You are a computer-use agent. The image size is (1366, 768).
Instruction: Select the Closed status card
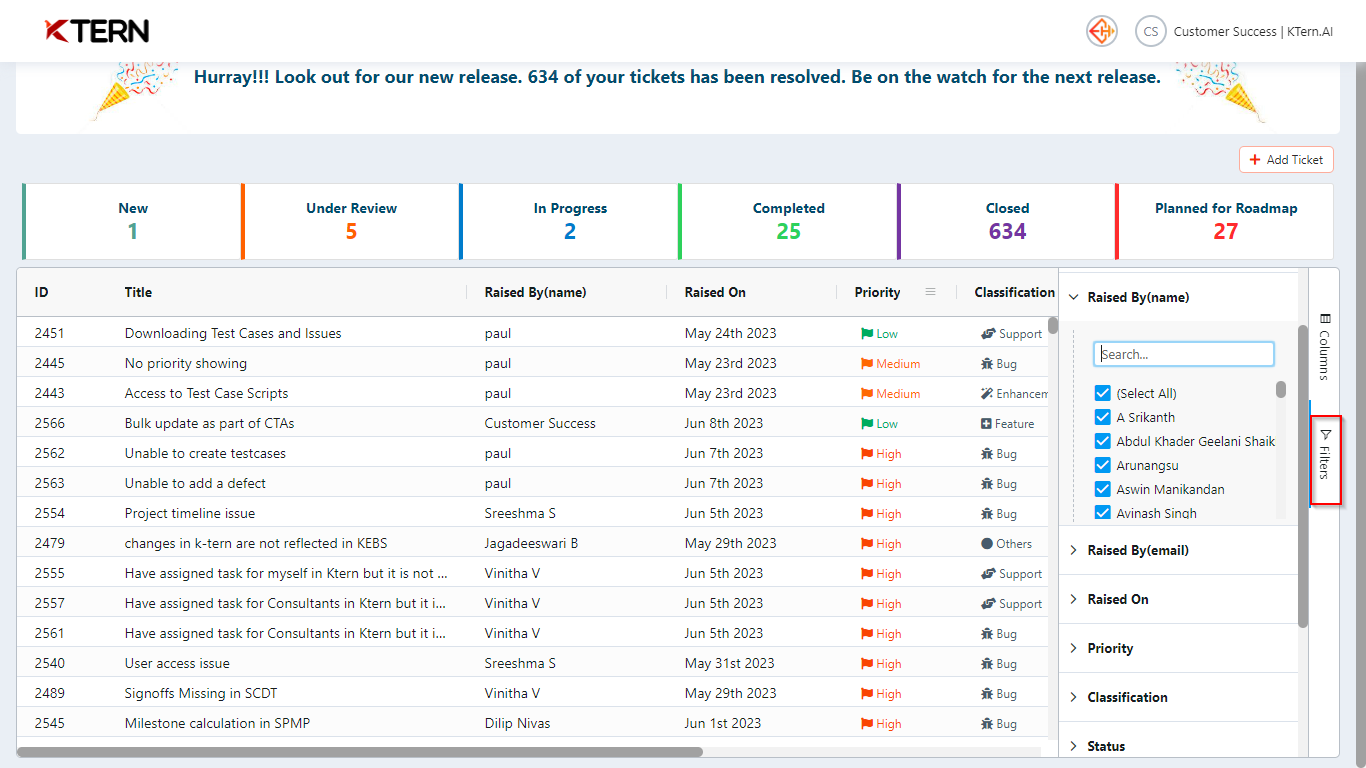[x=1007, y=221]
